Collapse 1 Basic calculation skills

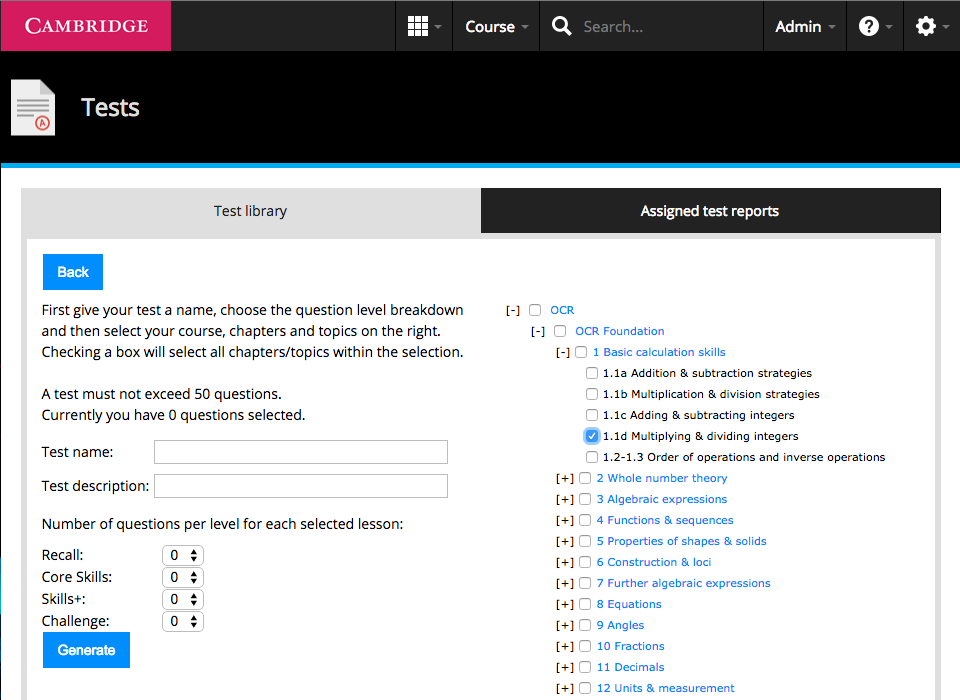[563, 352]
